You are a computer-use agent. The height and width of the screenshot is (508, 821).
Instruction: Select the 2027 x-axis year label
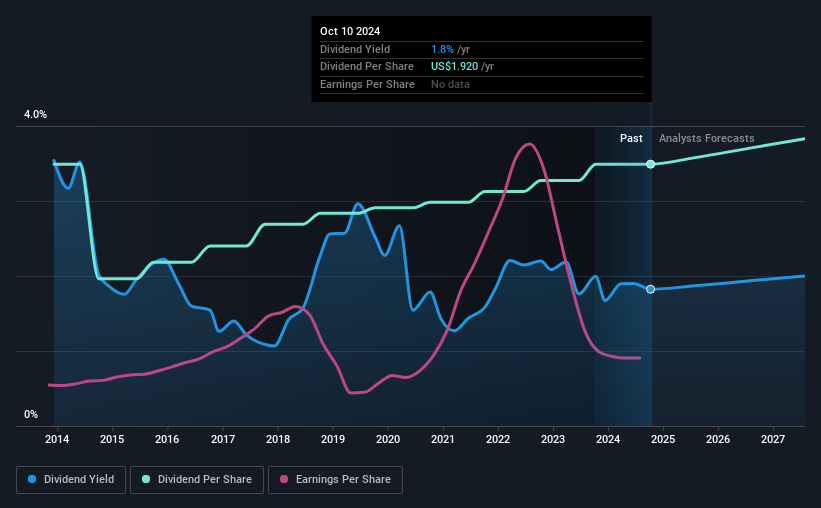(x=773, y=439)
